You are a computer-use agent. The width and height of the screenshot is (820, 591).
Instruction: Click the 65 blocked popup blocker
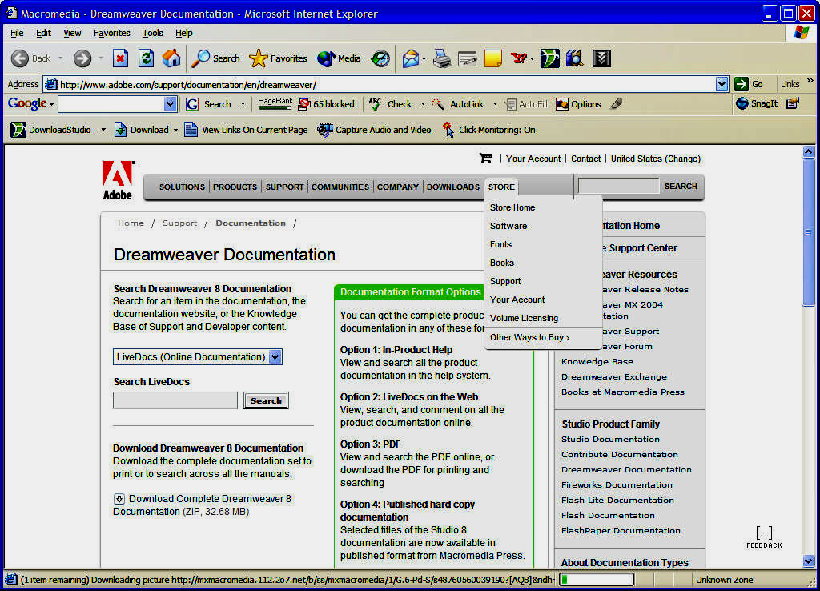click(326, 104)
